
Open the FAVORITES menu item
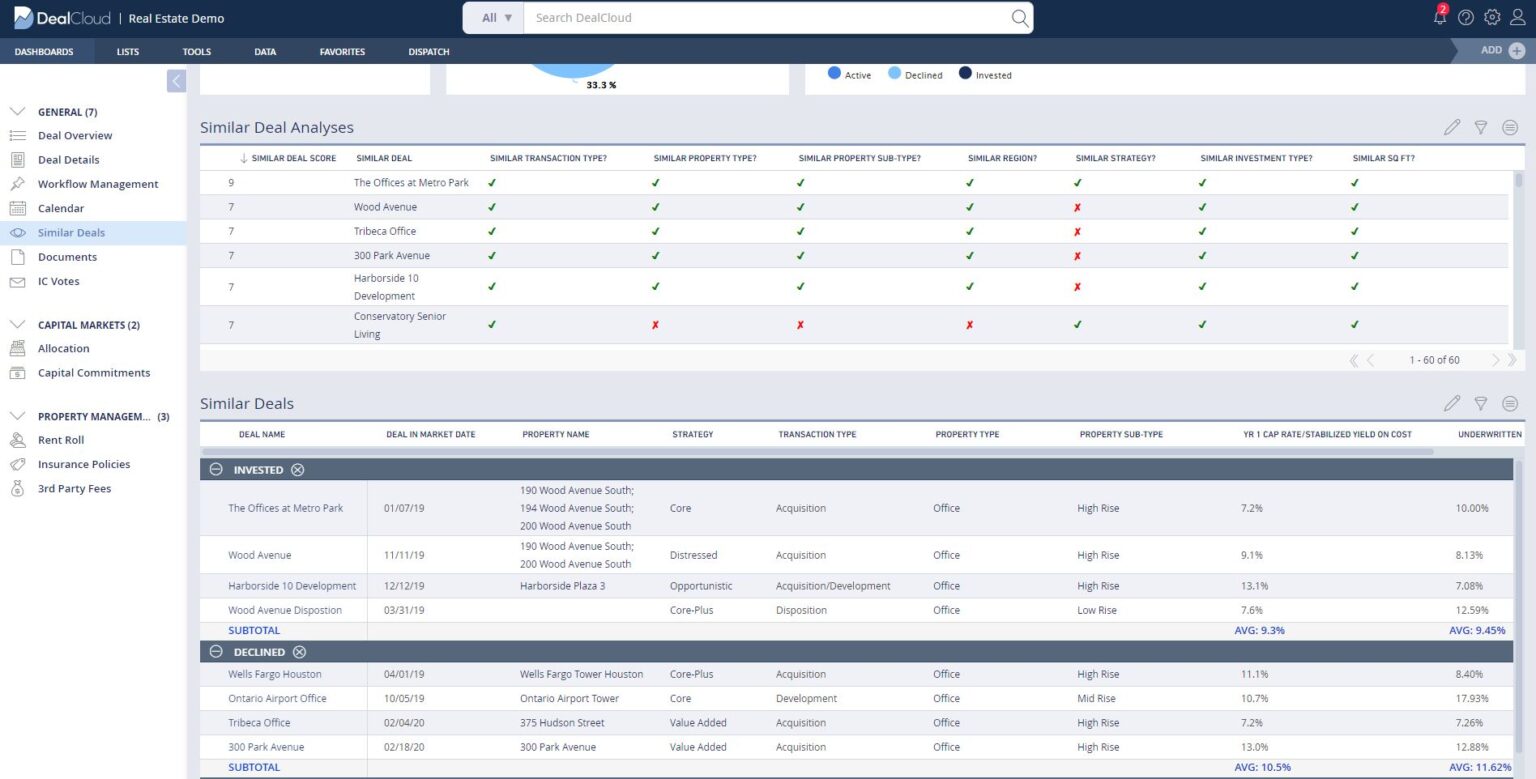pyautogui.click(x=341, y=51)
